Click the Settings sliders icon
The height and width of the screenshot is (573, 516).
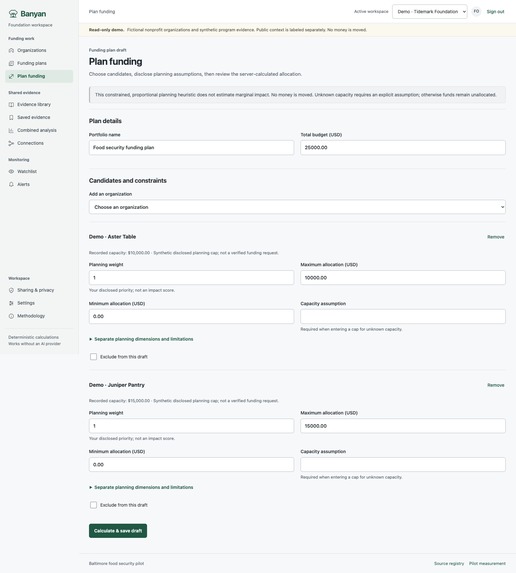click(x=11, y=303)
